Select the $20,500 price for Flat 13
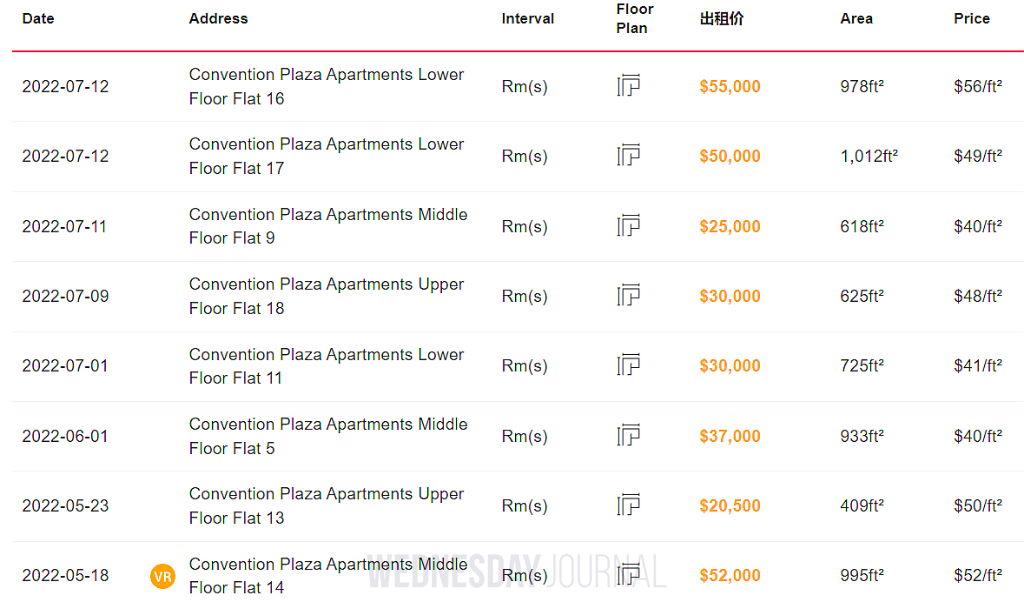Viewport: 1024px width, 602px height. (730, 506)
